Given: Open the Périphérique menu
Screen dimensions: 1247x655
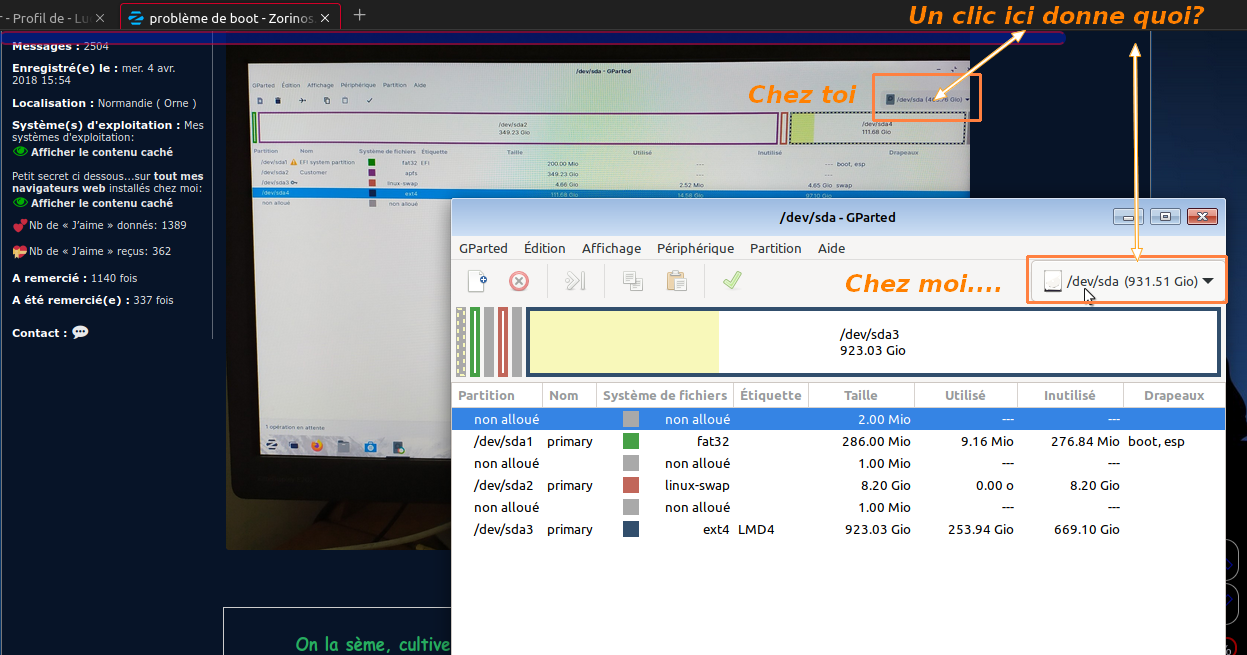Looking at the screenshot, I should tap(695, 248).
